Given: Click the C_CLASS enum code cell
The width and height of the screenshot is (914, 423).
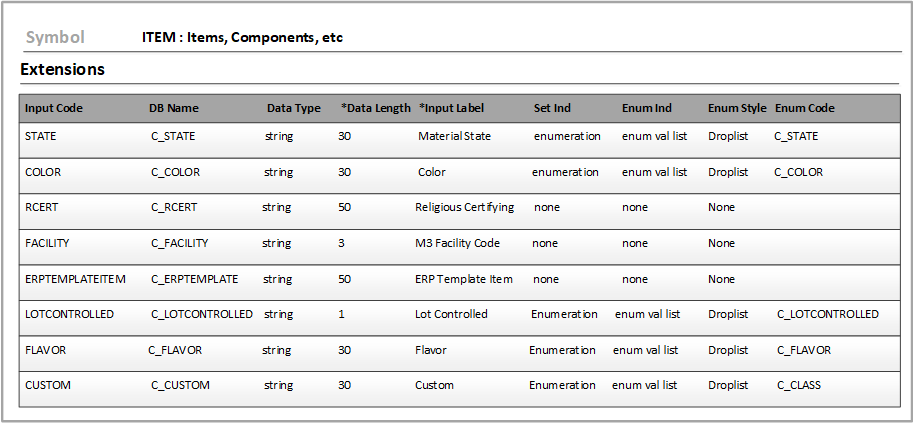Looking at the screenshot, I should (798, 385).
